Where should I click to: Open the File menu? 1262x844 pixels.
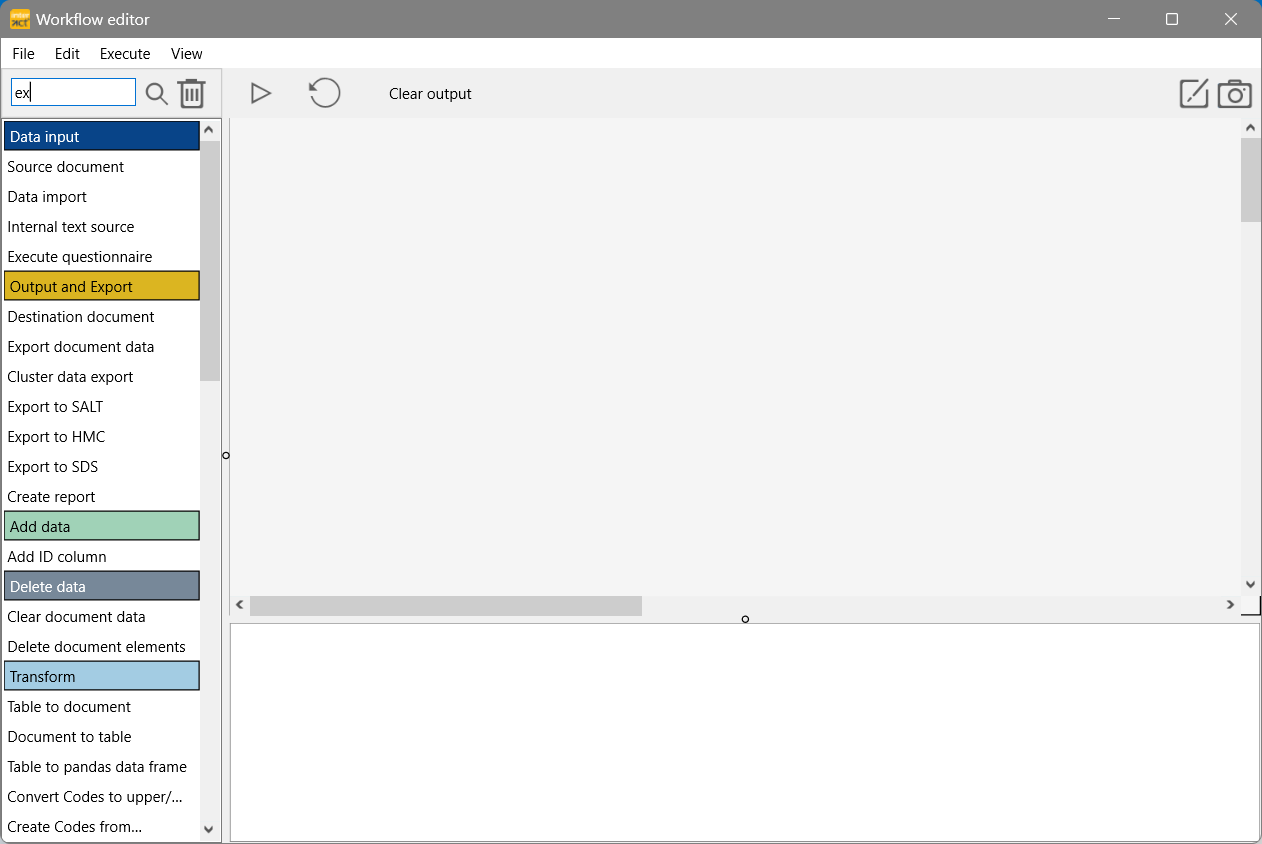pyautogui.click(x=23, y=54)
